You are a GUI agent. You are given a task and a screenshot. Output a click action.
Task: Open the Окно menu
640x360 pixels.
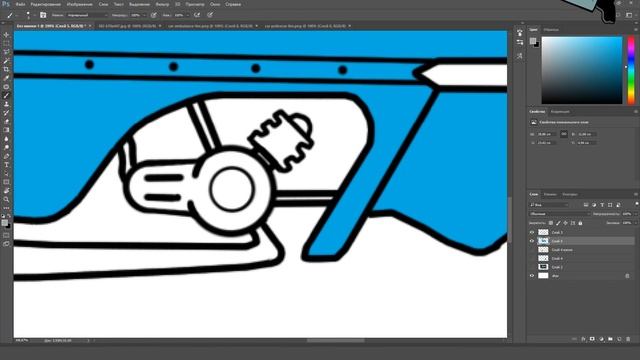(215, 4)
